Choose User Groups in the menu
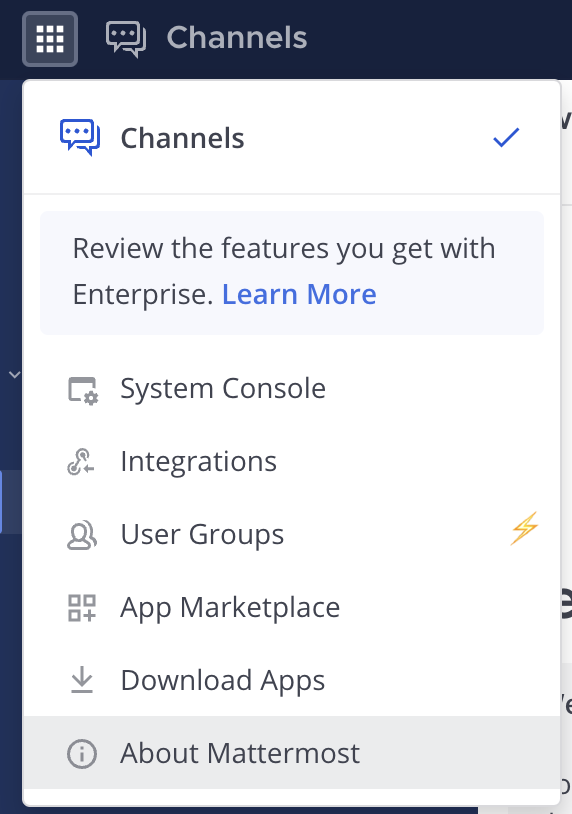This screenshot has height=814, width=572. [292, 535]
